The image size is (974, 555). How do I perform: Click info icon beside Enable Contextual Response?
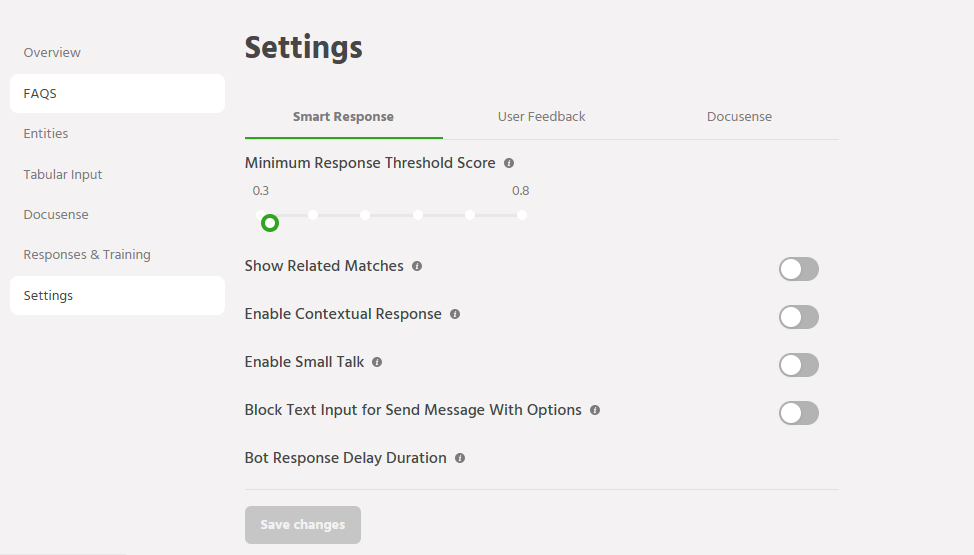(x=455, y=314)
